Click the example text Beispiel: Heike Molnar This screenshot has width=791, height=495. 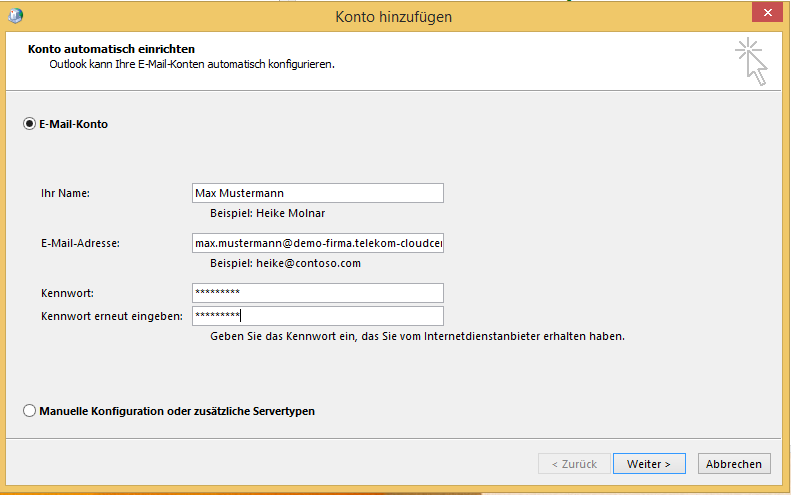(267, 213)
